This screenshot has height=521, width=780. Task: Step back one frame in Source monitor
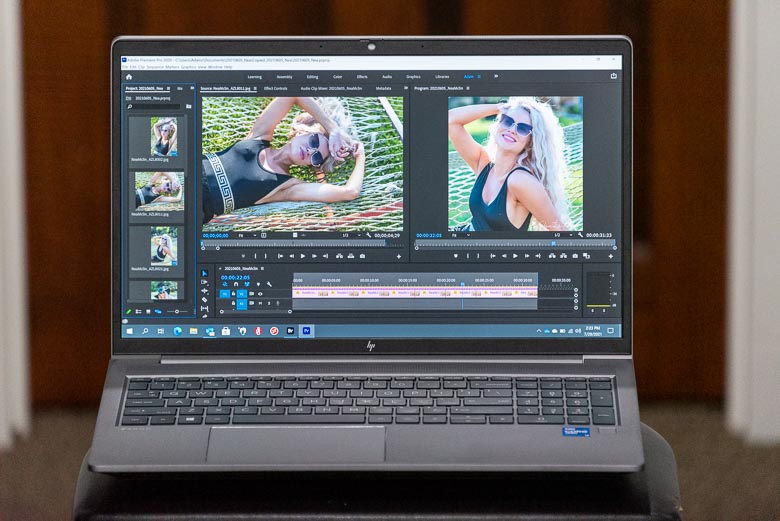292,256
